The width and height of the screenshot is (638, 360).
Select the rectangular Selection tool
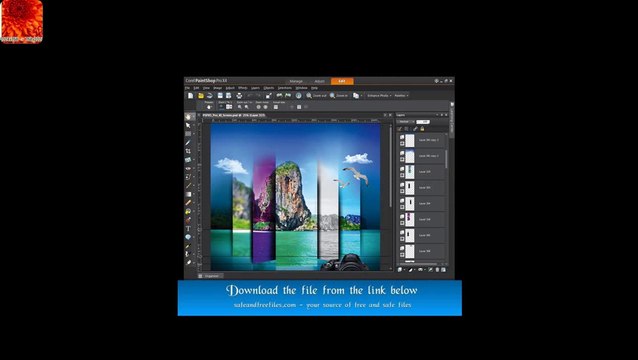coord(188,134)
